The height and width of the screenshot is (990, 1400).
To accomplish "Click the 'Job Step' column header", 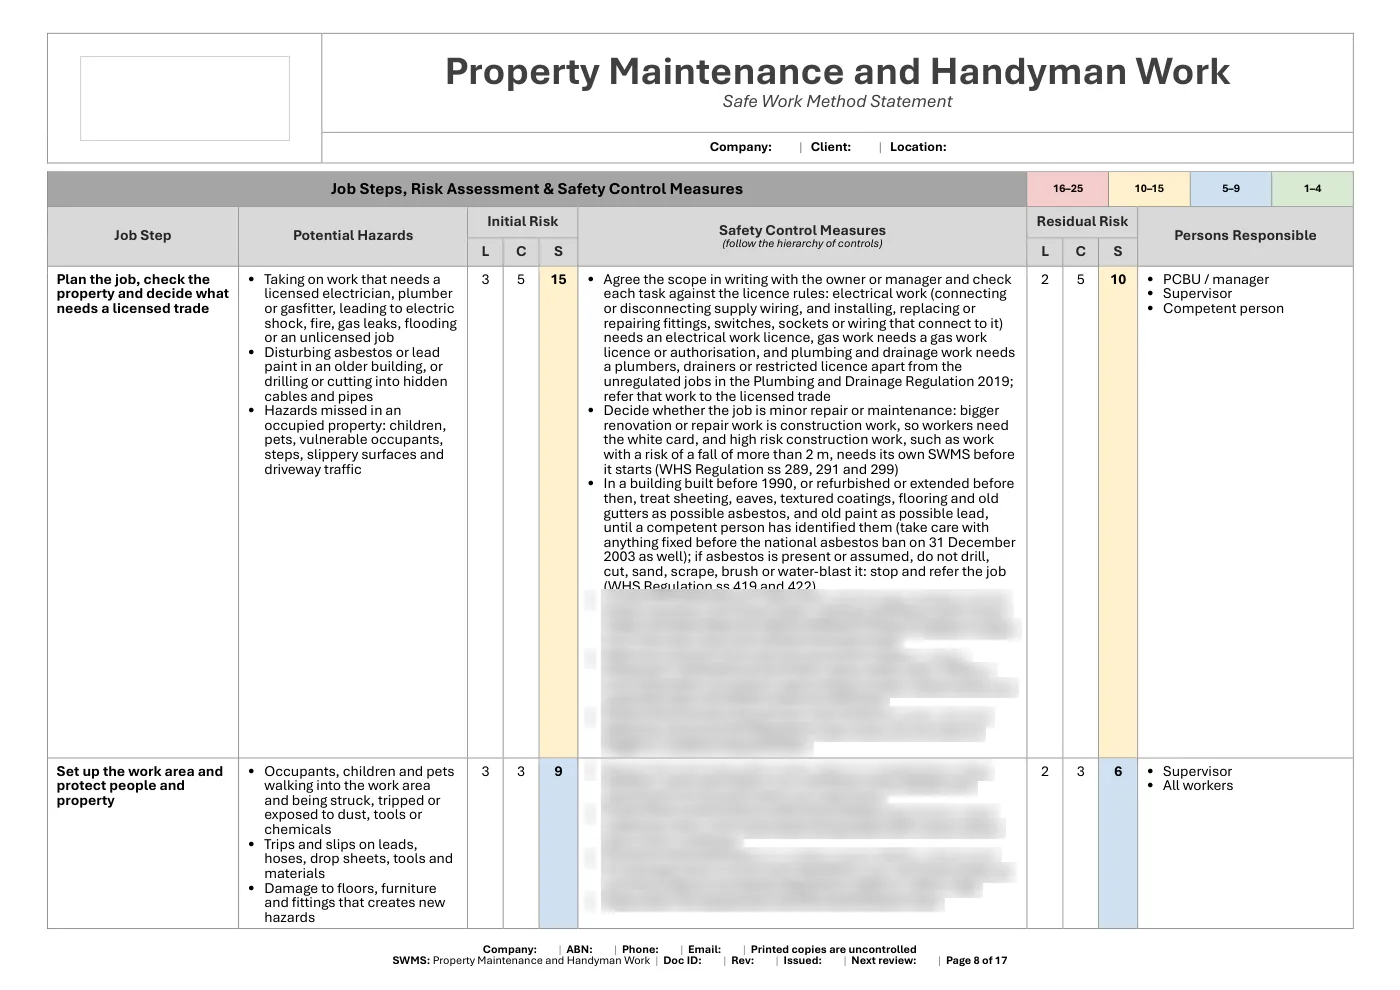I will coord(142,236).
